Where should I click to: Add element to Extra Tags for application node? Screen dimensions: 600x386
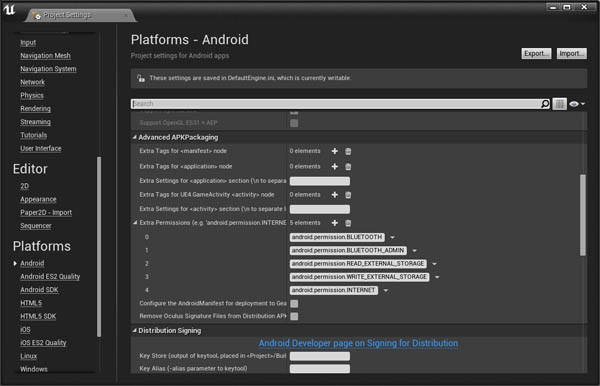click(334, 166)
